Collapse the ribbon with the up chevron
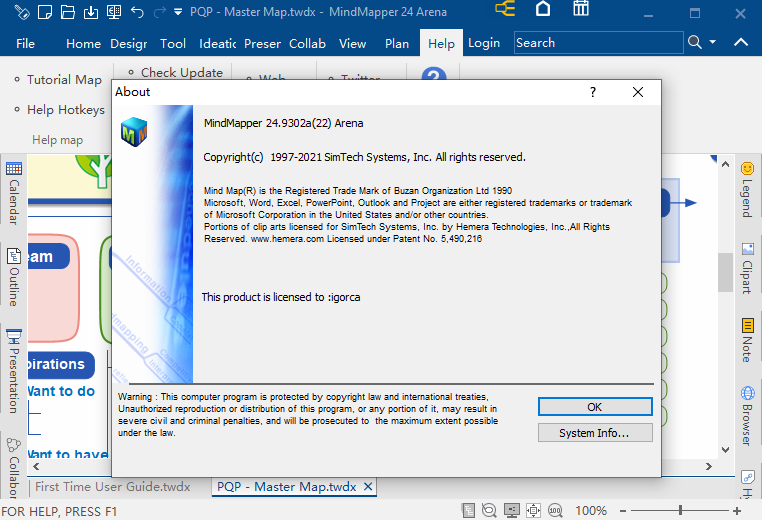 pyautogui.click(x=741, y=42)
